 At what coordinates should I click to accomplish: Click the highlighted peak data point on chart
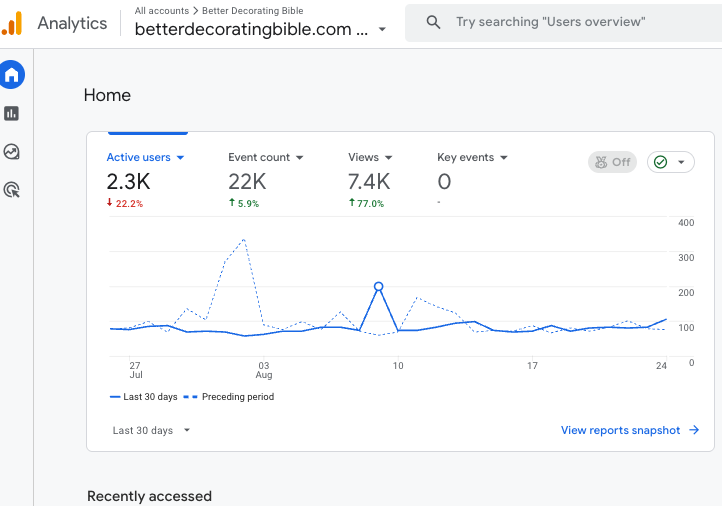[378, 286]
